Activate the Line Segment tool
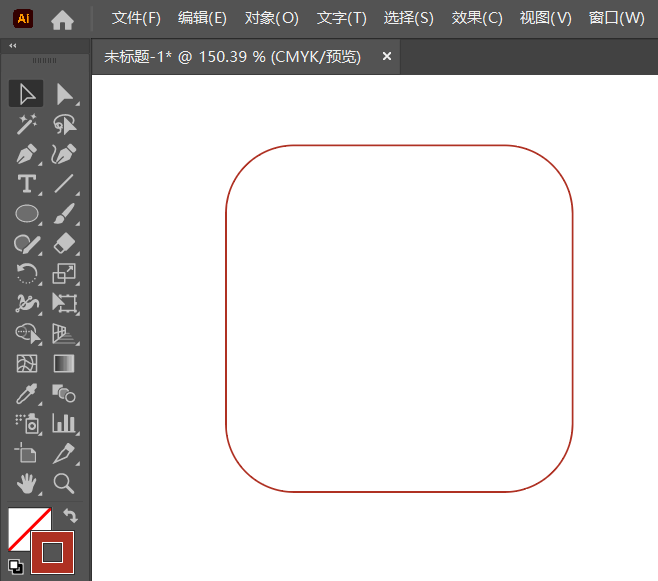Screen dimensions: 658x581 pos(64,184)
